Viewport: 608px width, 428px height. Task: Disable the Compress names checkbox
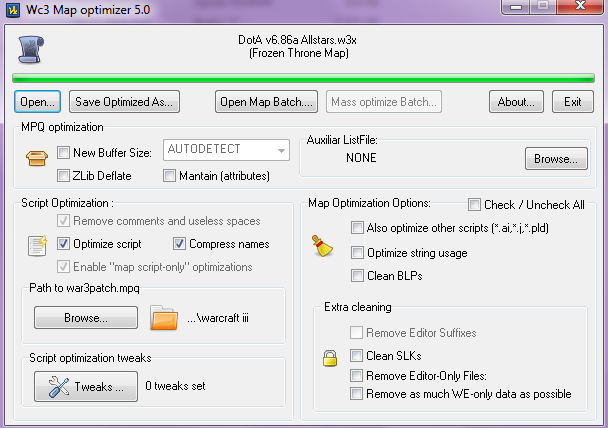pyautogui.click(x=179, y=244)
